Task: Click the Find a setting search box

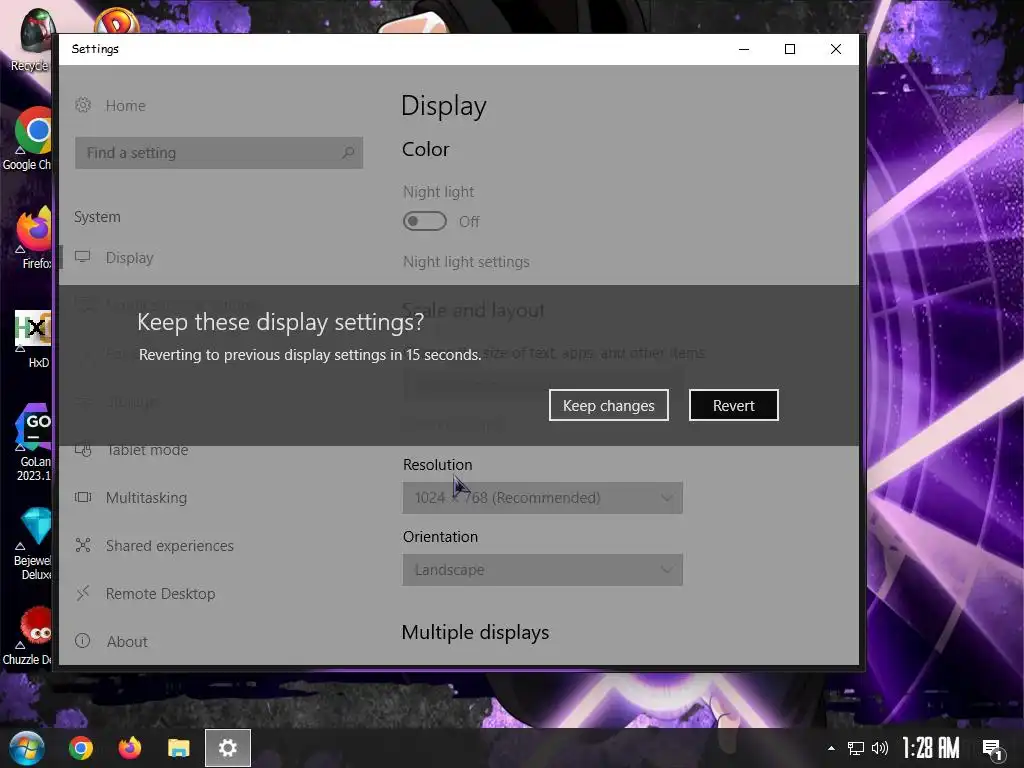Action: pyautogui.click(x=219, y=153)
